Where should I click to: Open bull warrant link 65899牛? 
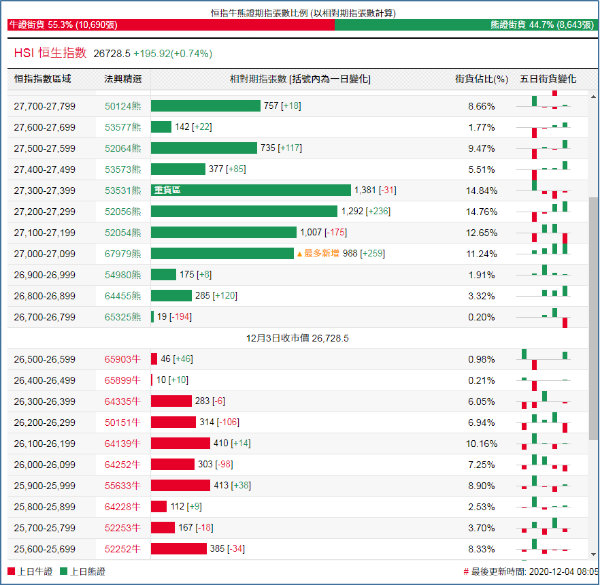click(122, 380)
